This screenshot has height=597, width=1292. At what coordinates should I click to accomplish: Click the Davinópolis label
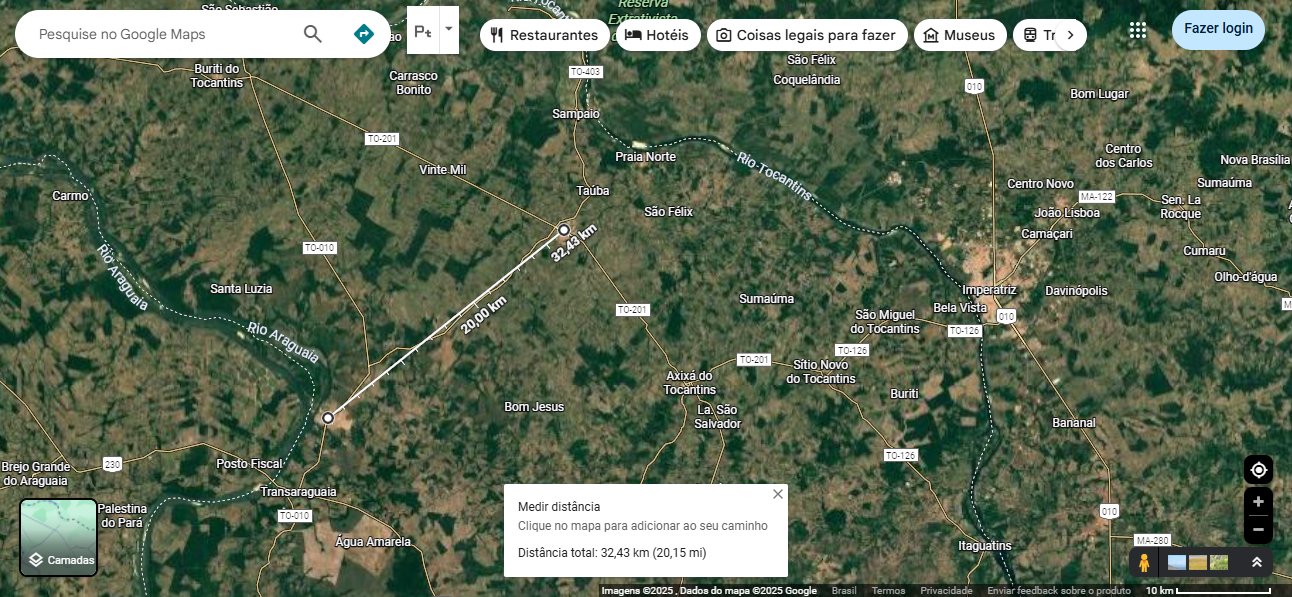1076,291
